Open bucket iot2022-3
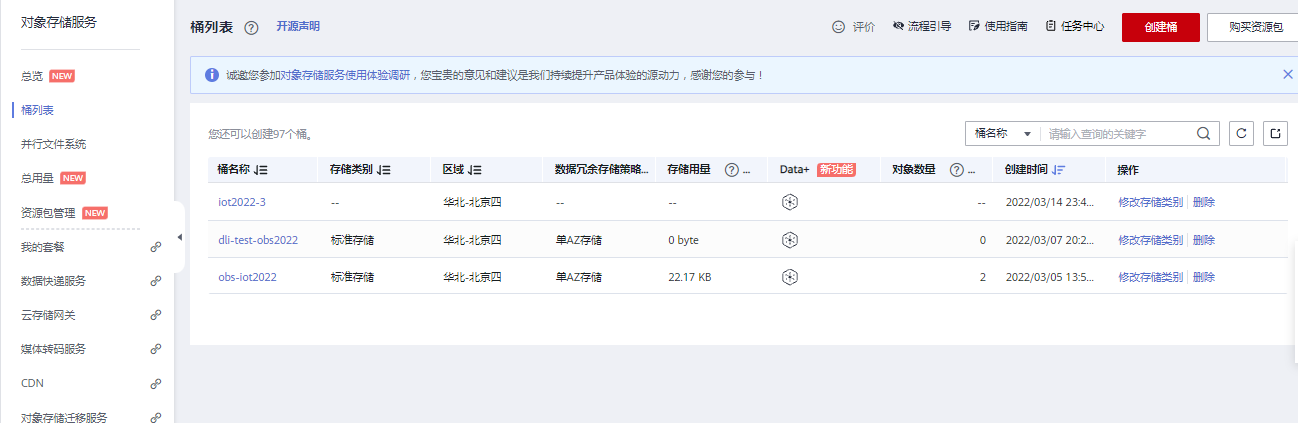The height and width of the screenshot is (423, 1298). coord(242,202)
